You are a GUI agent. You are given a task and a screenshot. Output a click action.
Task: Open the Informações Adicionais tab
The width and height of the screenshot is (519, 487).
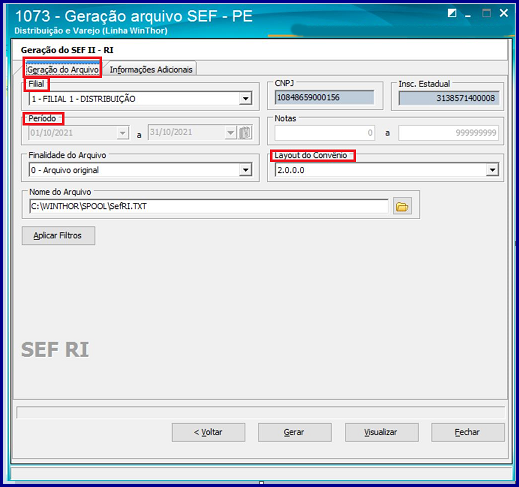click(151, 70)
